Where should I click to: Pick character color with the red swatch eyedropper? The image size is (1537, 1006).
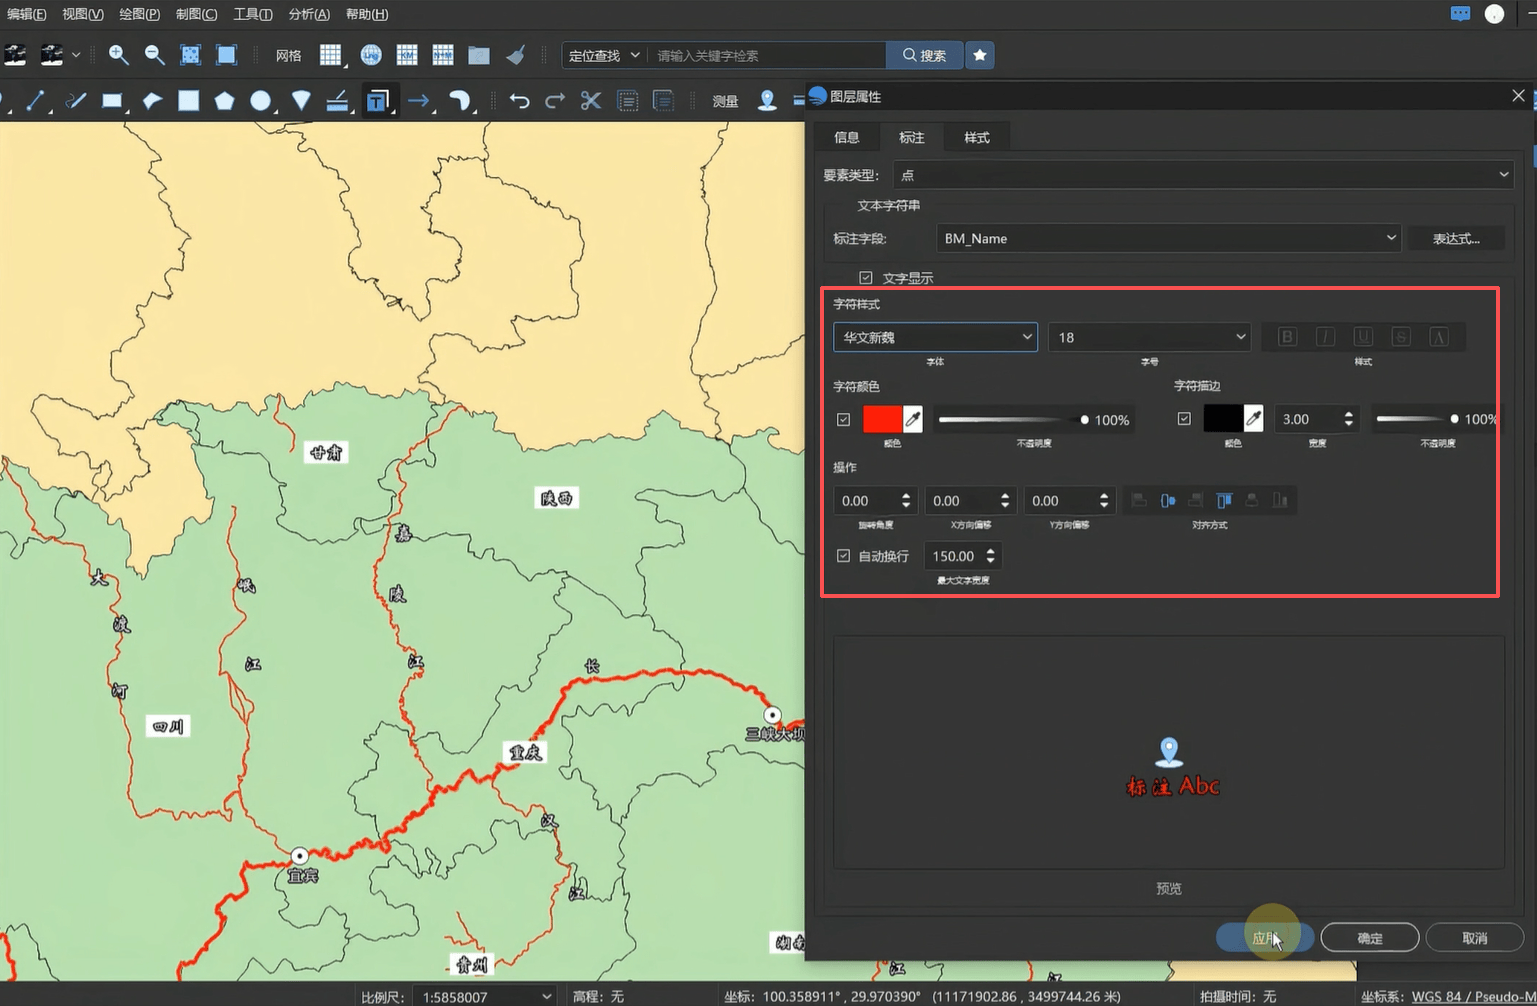(x=912, y=419)
